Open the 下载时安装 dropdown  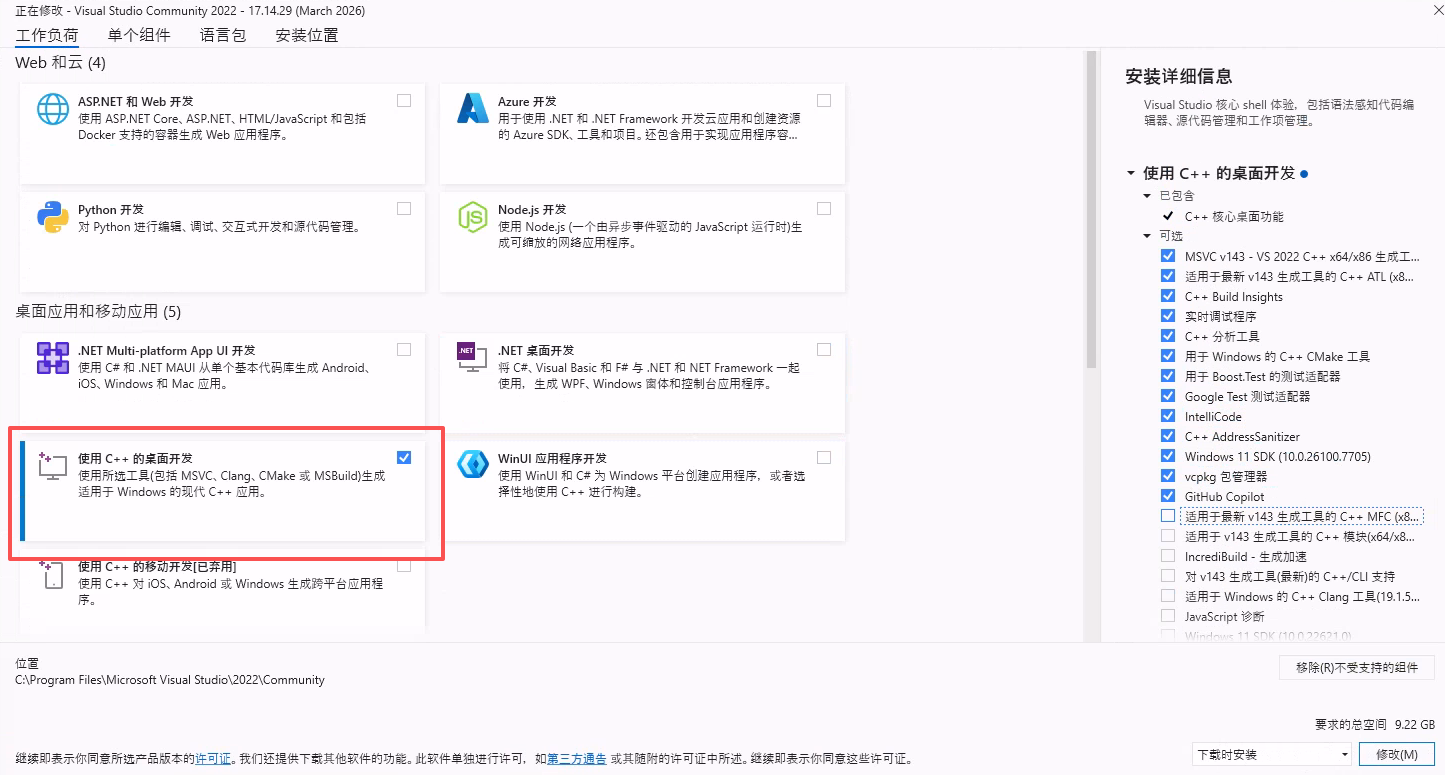(1272, 754)
